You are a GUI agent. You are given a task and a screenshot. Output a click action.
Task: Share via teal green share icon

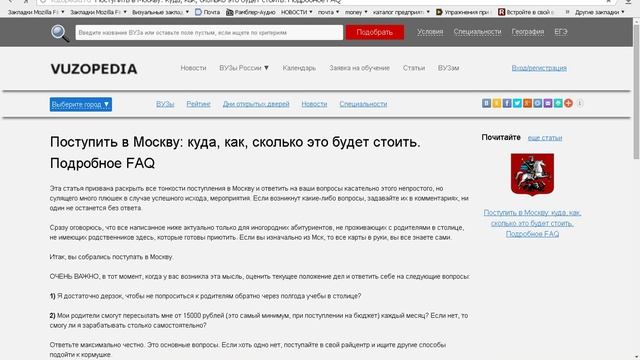tap(558, 103)
